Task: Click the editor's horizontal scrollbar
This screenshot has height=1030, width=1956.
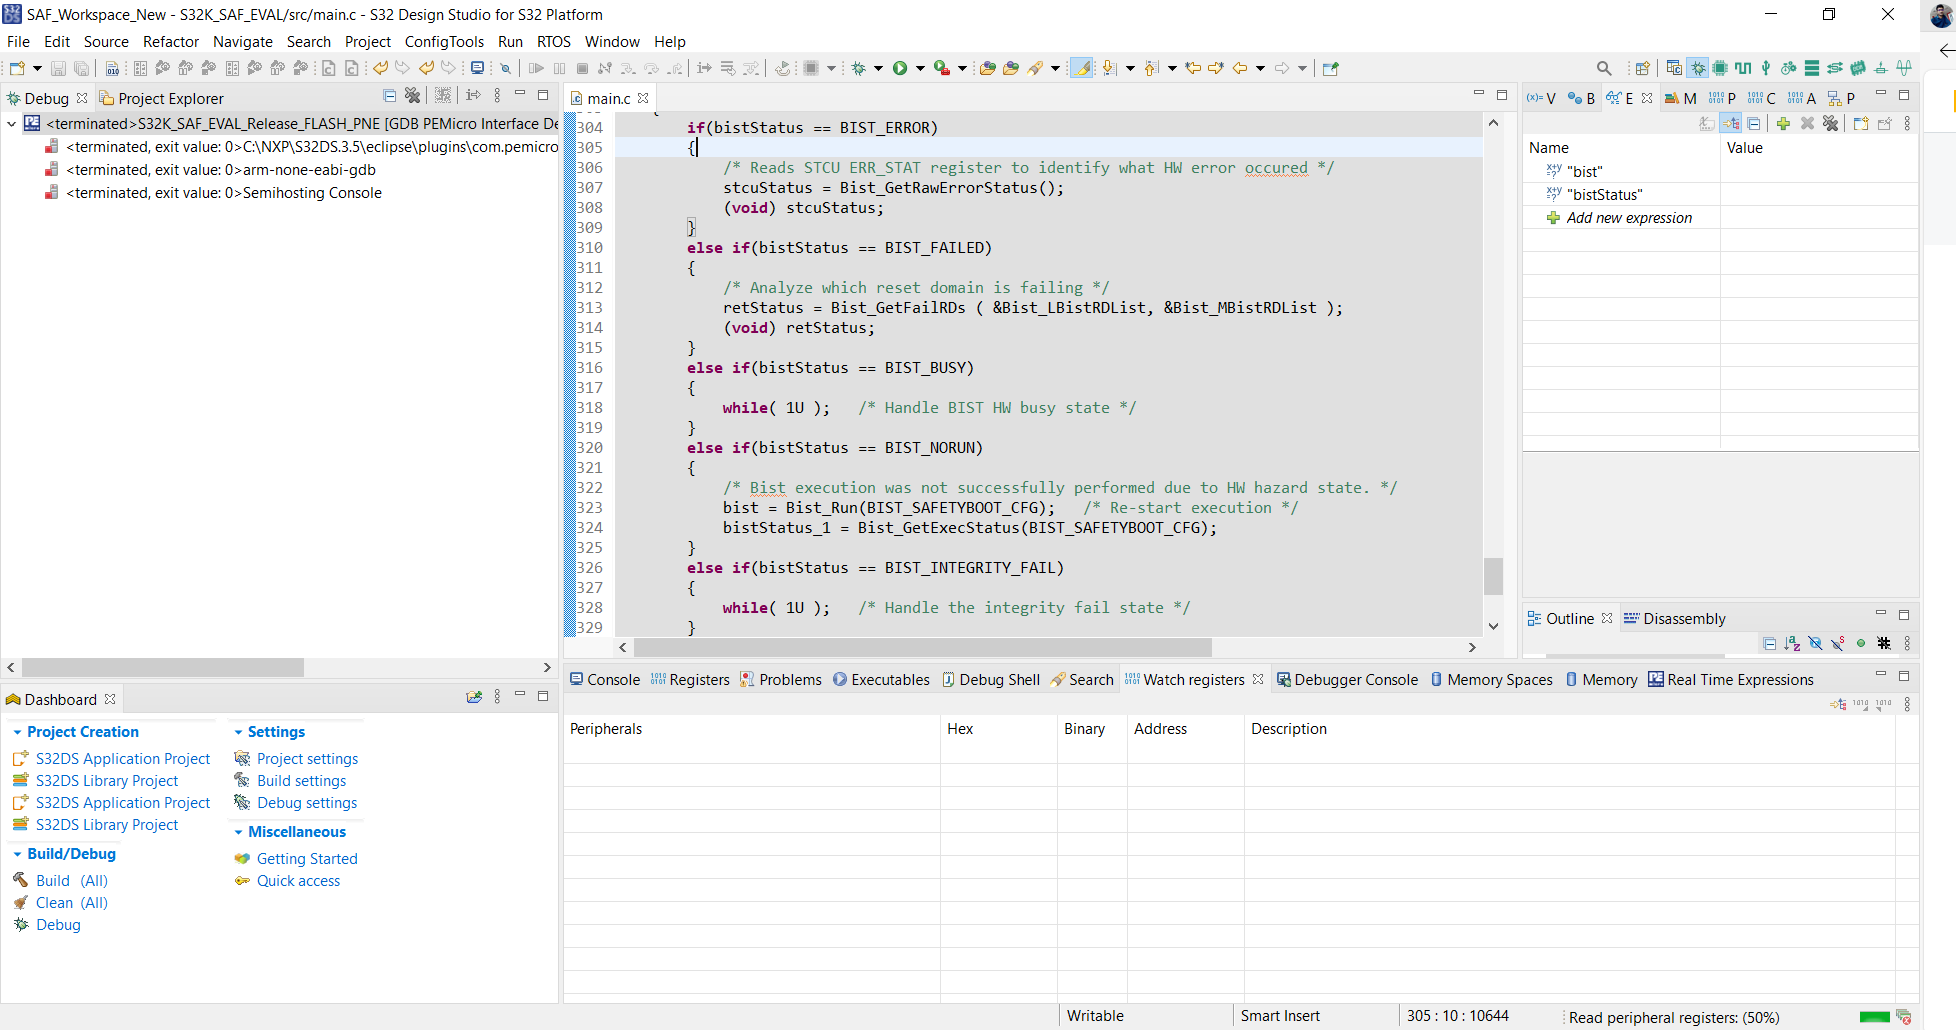Action: tap(920, 647)
